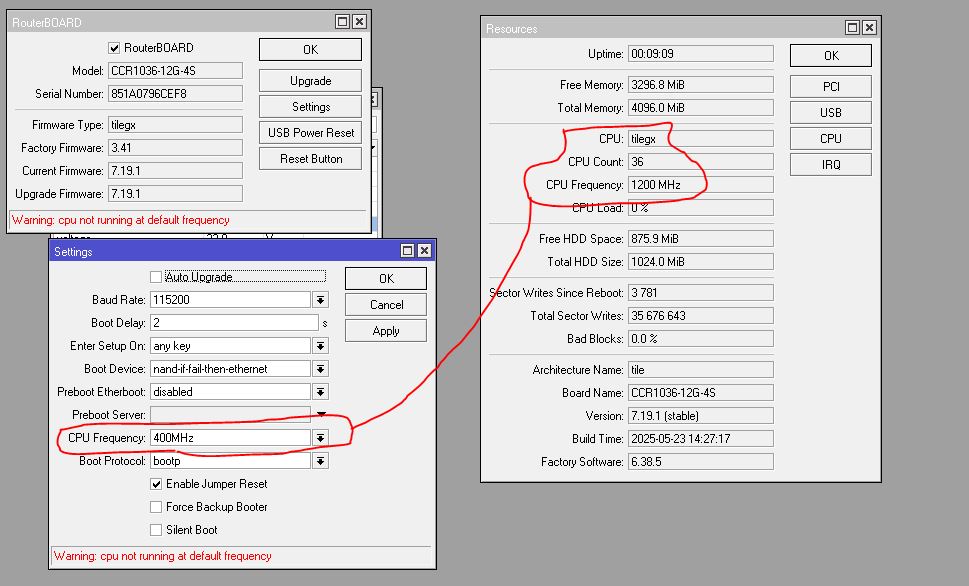Click the CPU Count value 36
This screenshot has width=969, height=586.
click(x=701, y=161)
